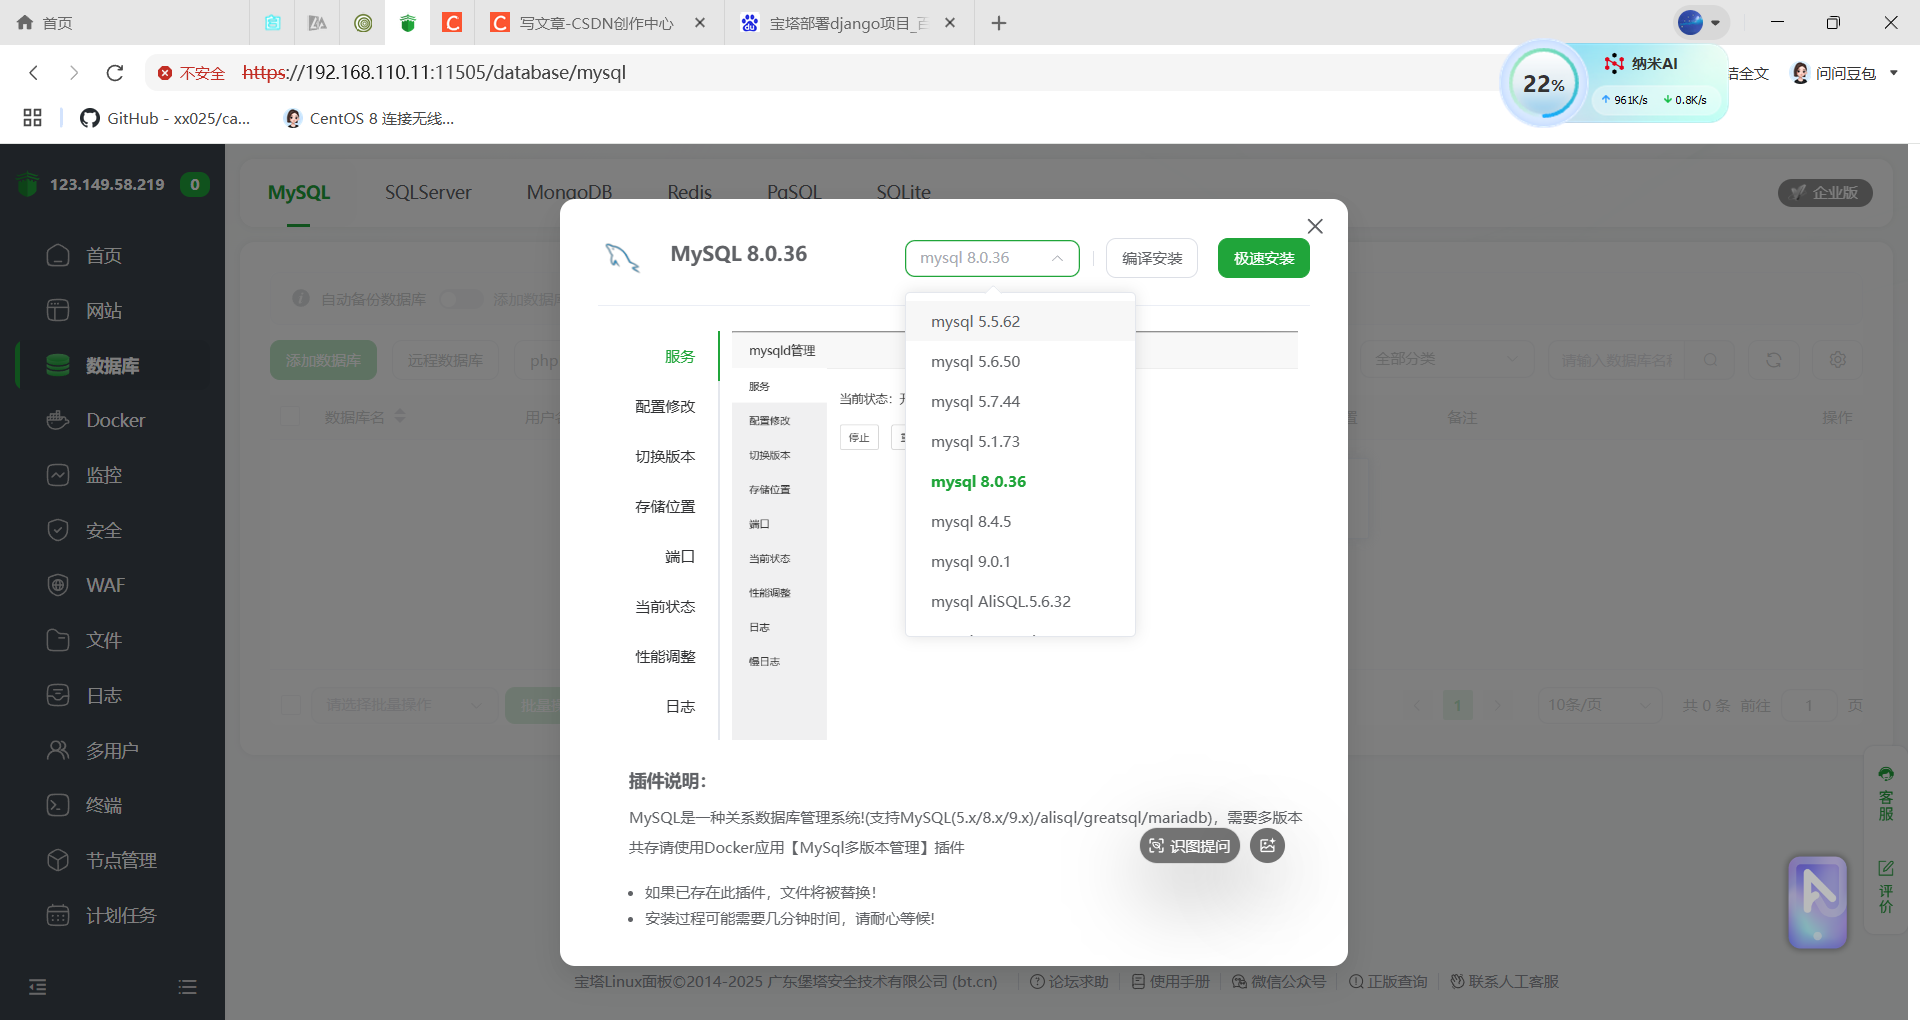This screenshot has width=1920, height=1020.
Task: Go to 安全 security section
Action: pos(103,530)
